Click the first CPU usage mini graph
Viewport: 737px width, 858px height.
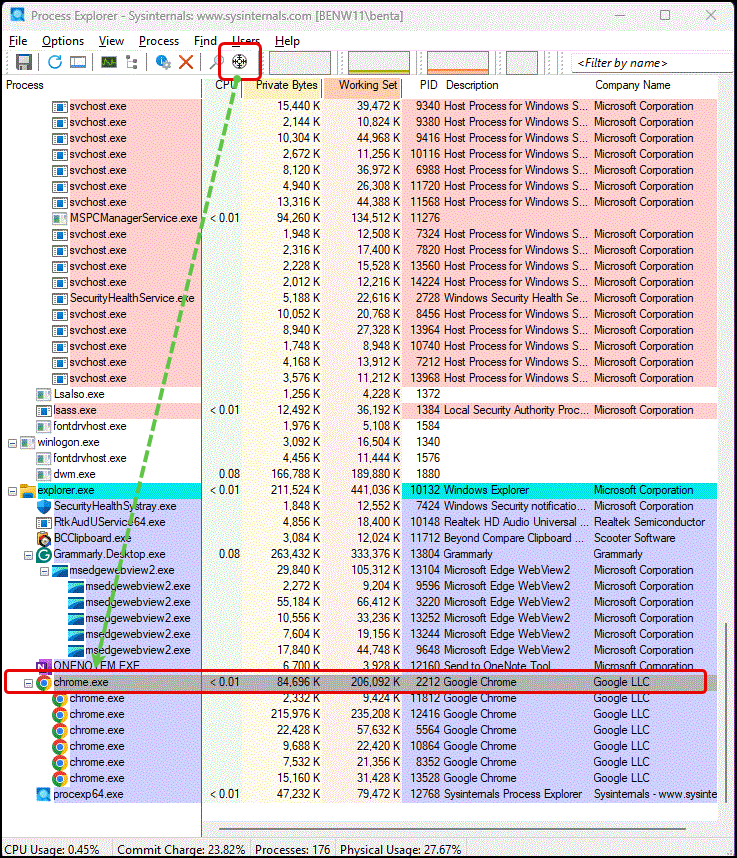(300, 63)
